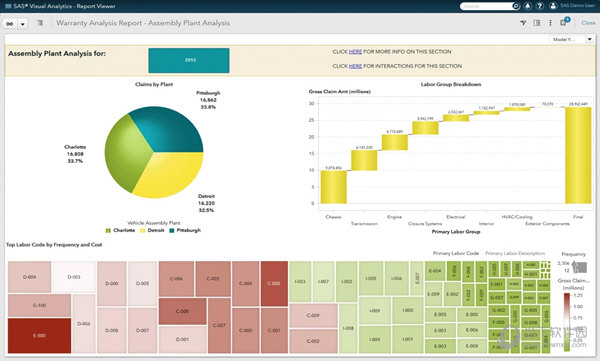Toggle Detroit in the pie legend
This screenshot has width=600, height=361.
coord(153,230)
